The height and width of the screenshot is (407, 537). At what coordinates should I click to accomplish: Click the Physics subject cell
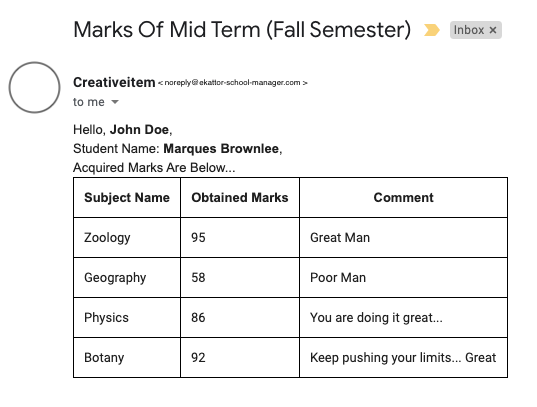pyautogui.click(x=127, y=318)
